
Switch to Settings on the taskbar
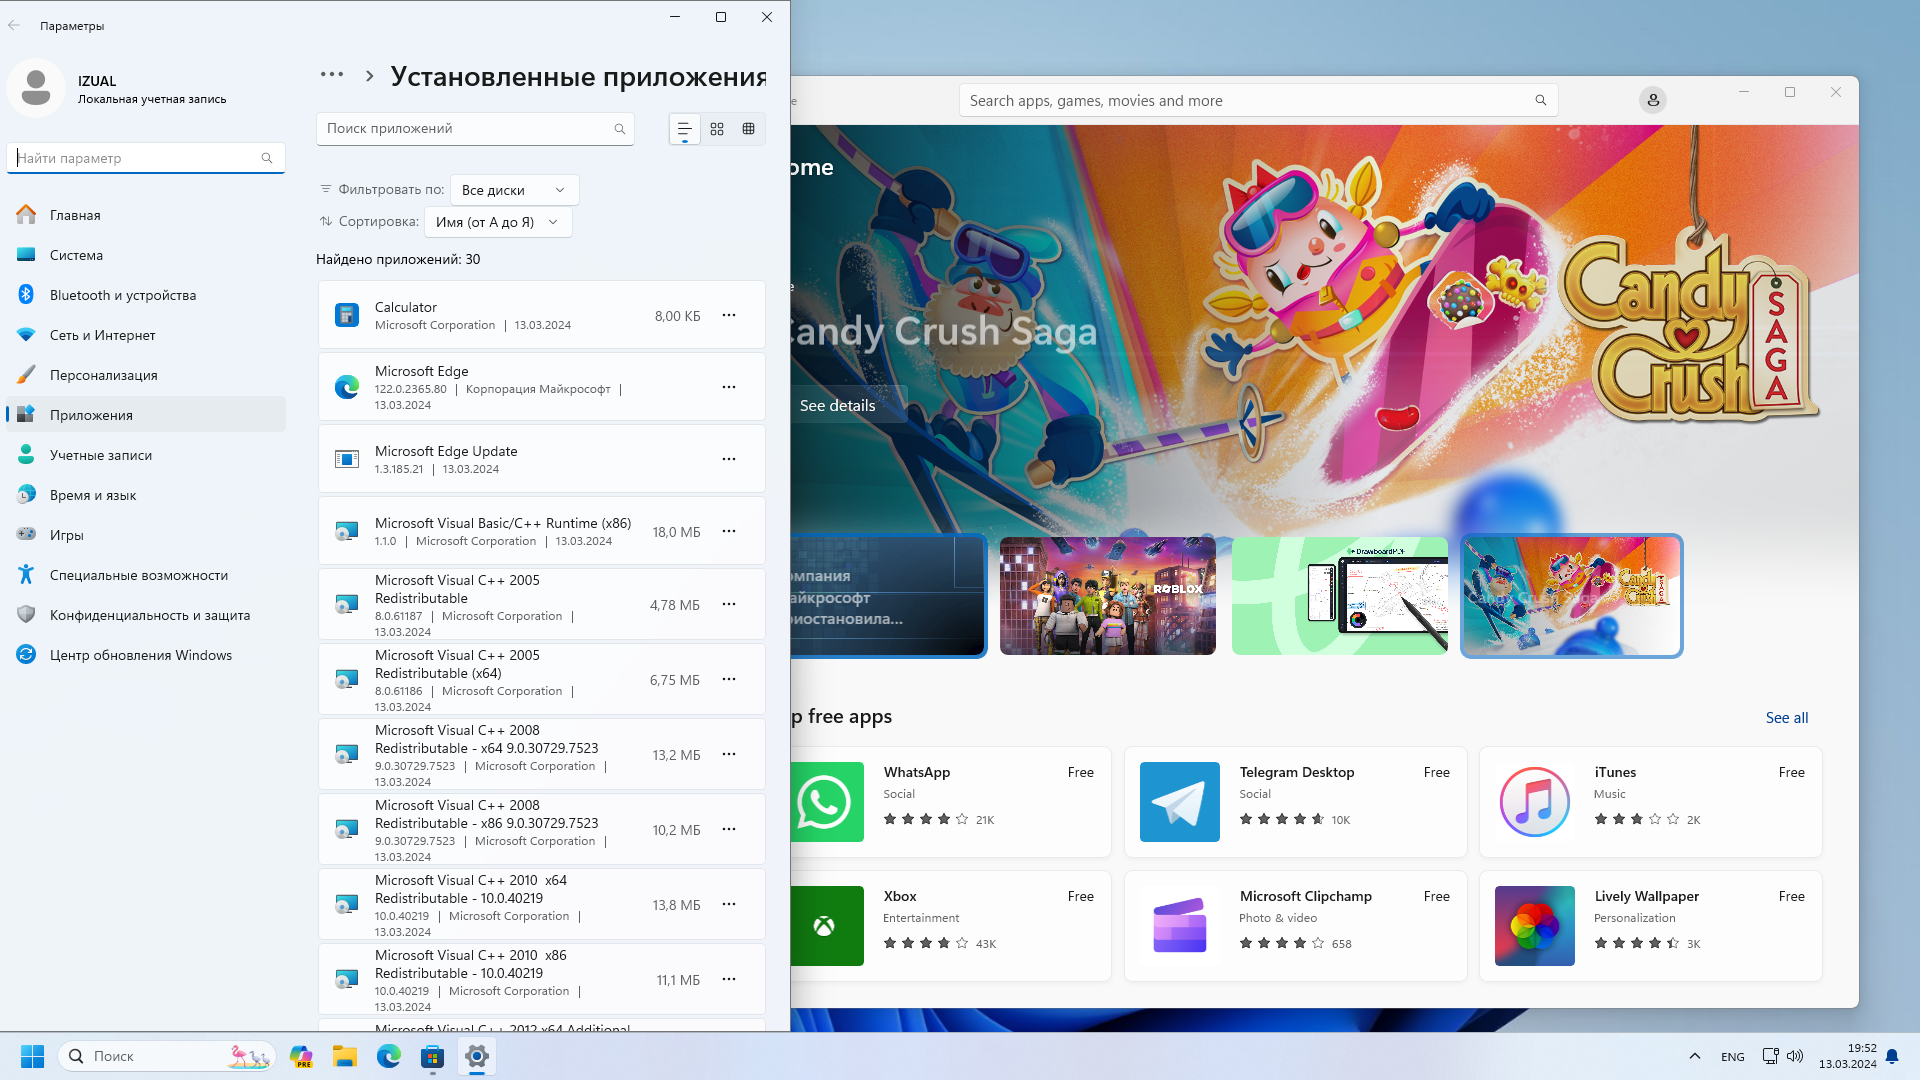click(x=477, y=1056)
